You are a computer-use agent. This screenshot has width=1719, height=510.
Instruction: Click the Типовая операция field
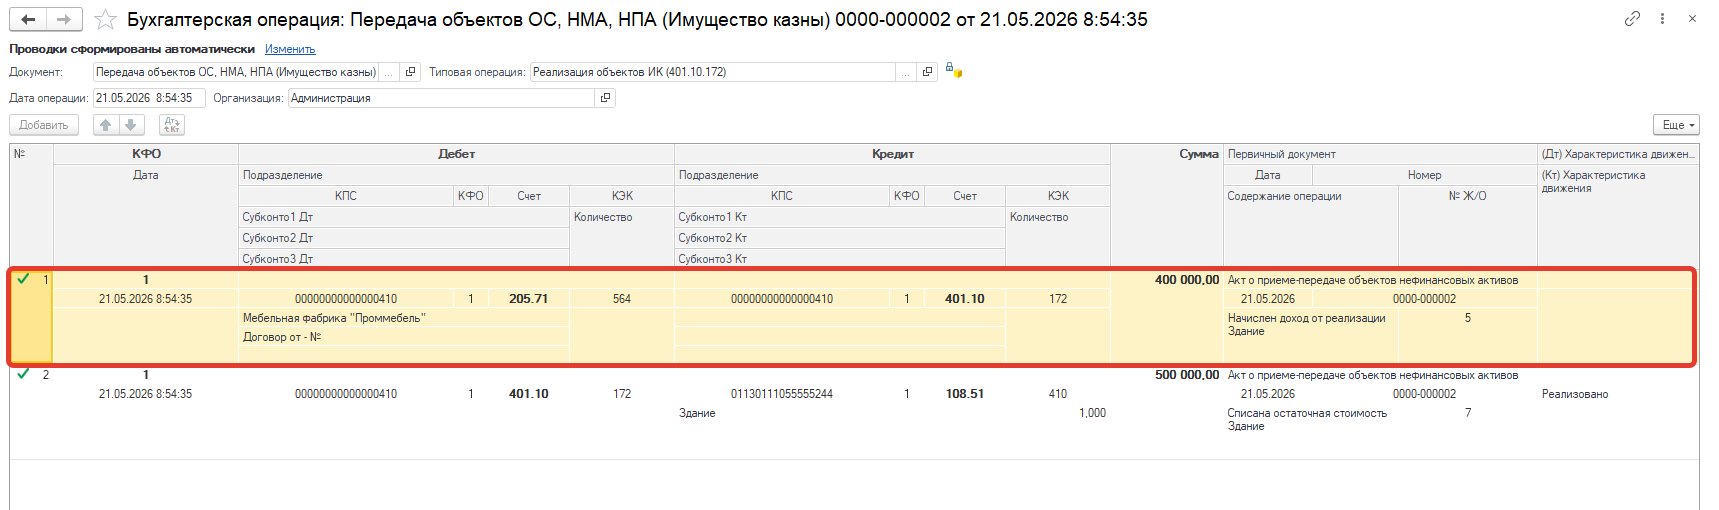click(713, 72)
